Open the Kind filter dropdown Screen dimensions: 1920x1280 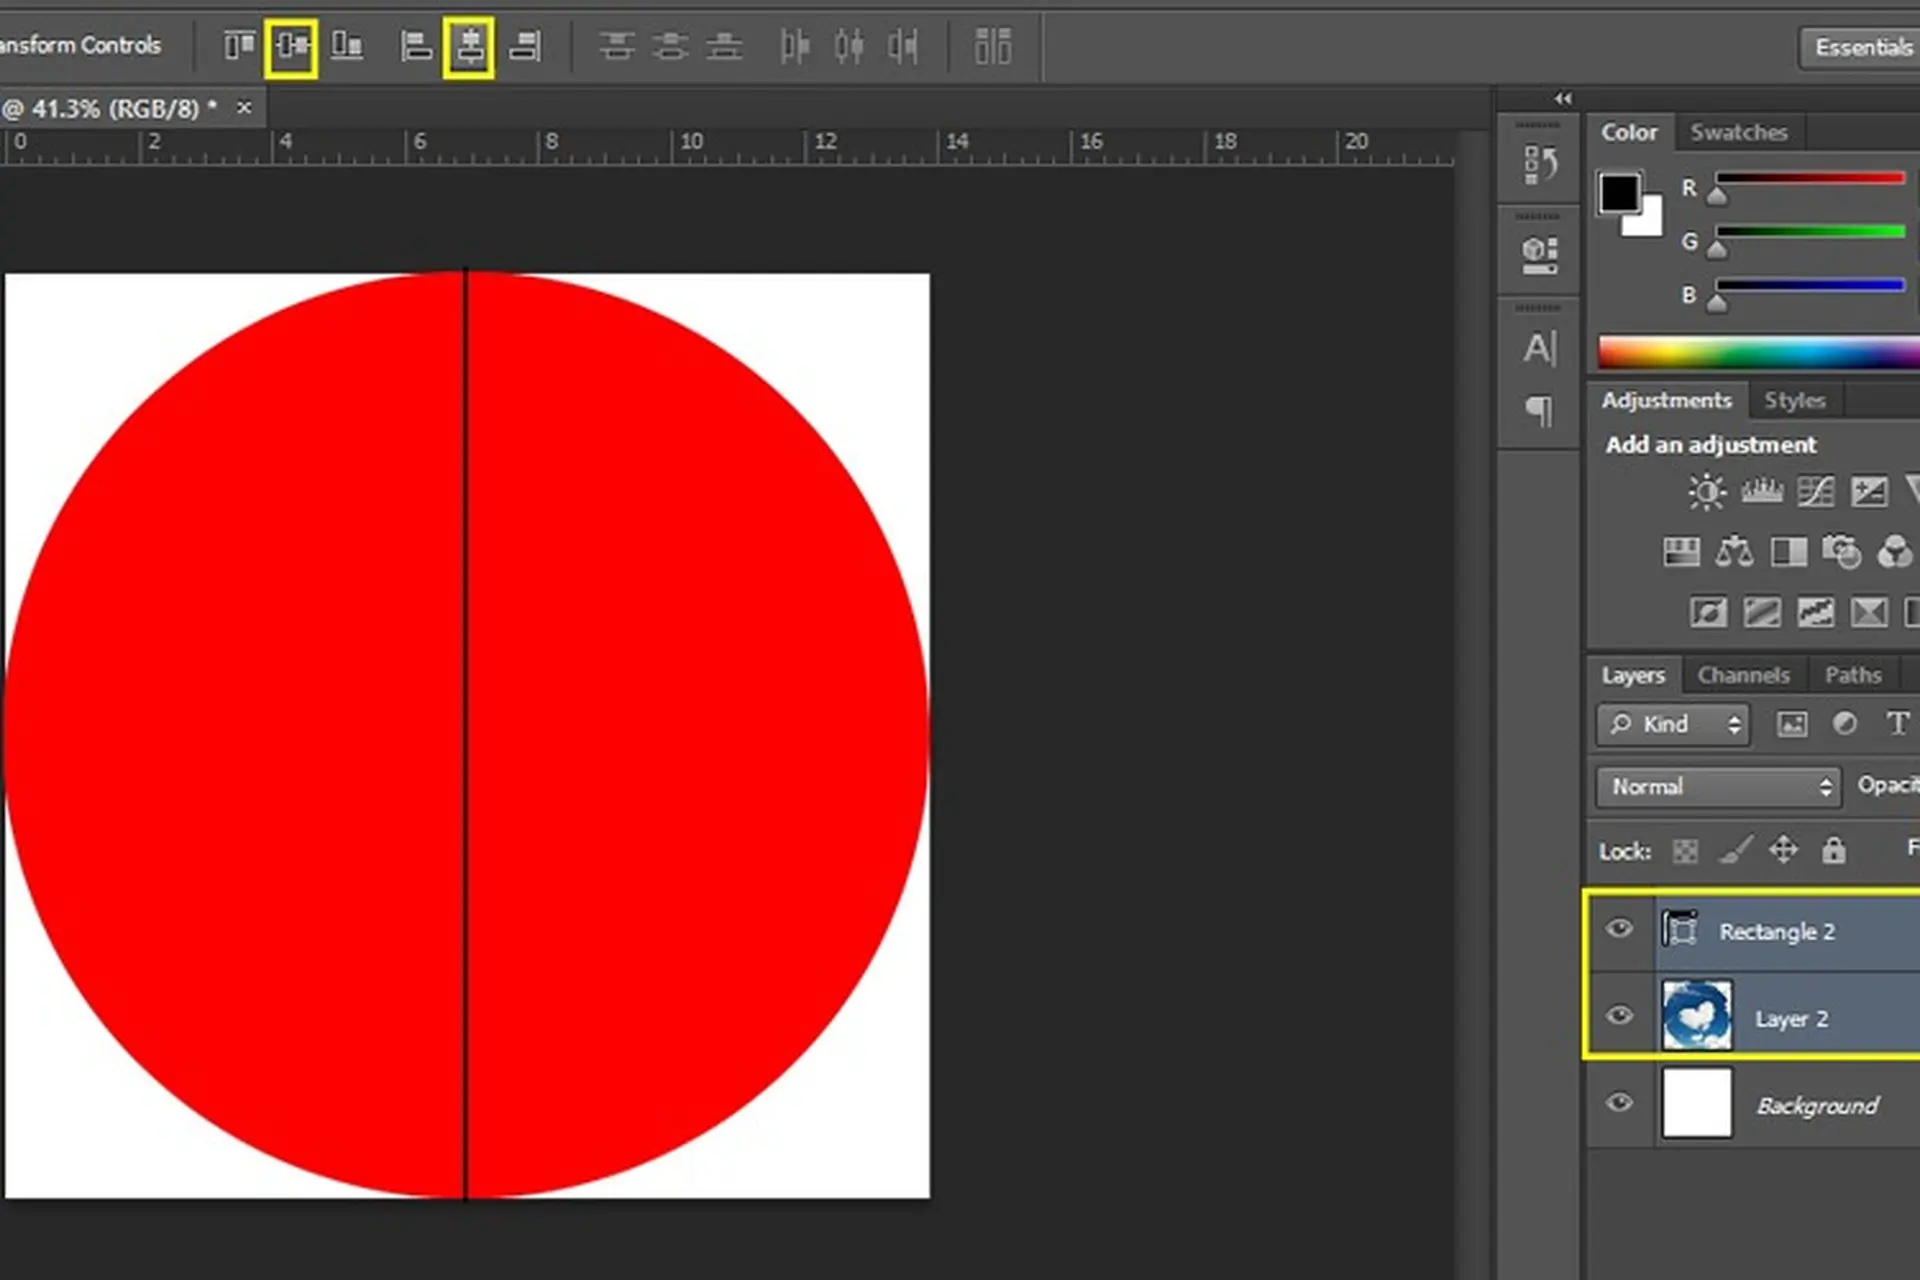1673,724
